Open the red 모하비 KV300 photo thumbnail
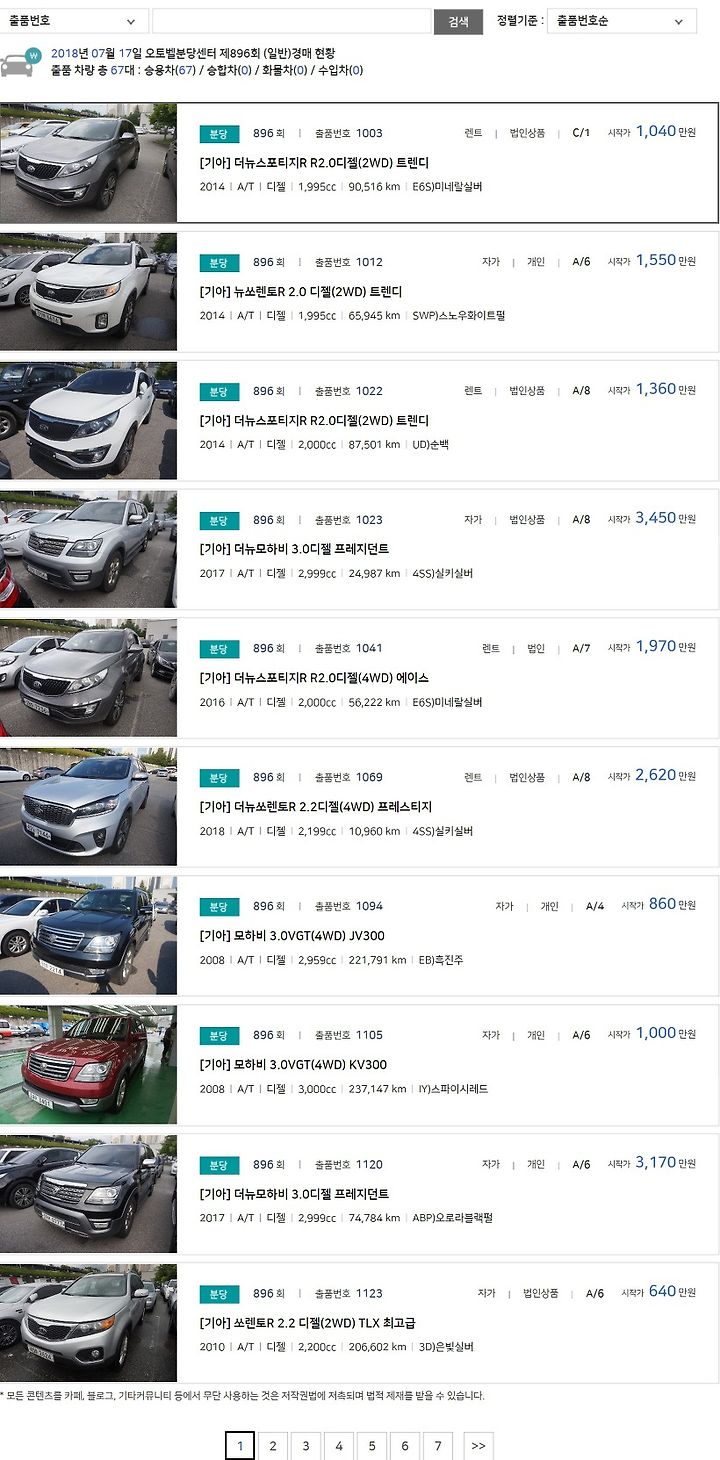The width and height of the screenshot is (720, 1460). click(88, 1064)
